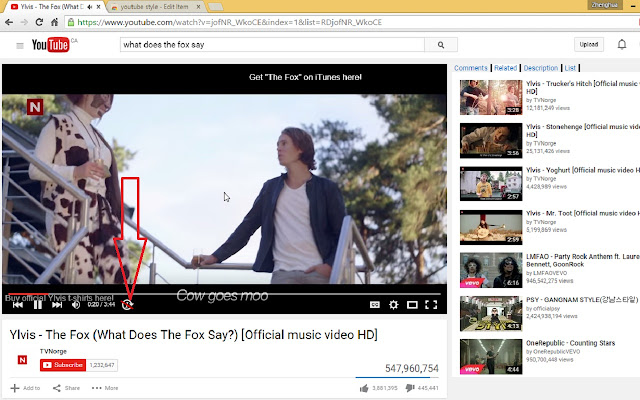
Task: Click 'by LMFAOVEVO' channel text
Action: point(547,273)
